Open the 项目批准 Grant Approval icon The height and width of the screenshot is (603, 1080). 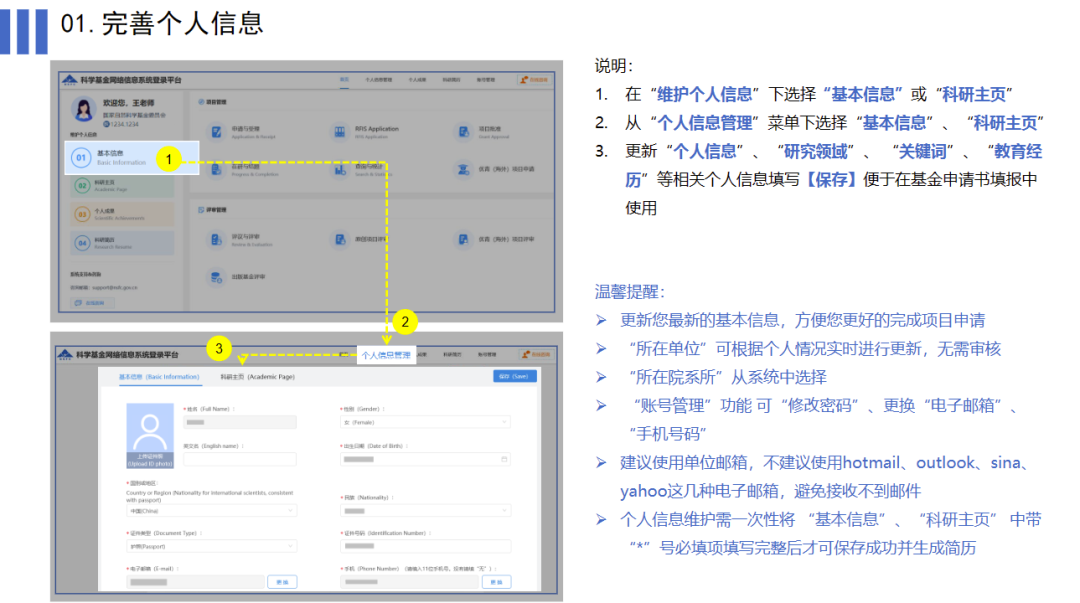coord(464,132)
